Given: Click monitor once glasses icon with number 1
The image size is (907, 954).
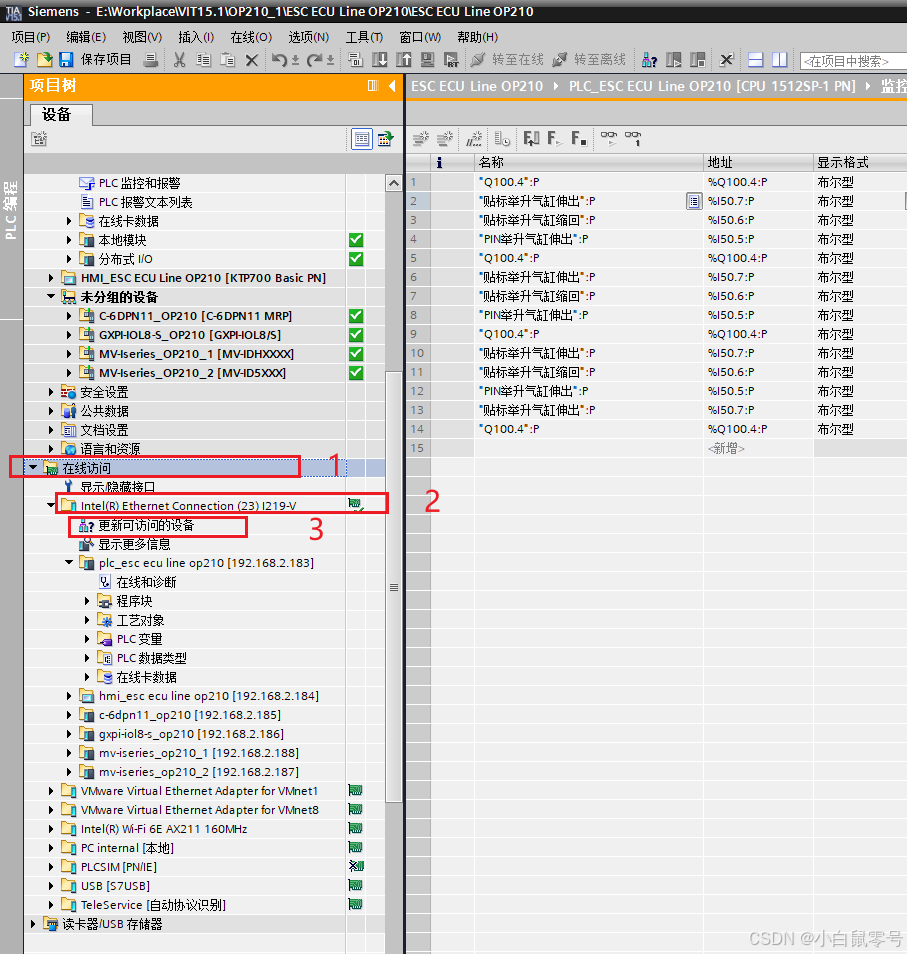Looking at the screenshot, I should pyautogui.click(x=633, y=139).
